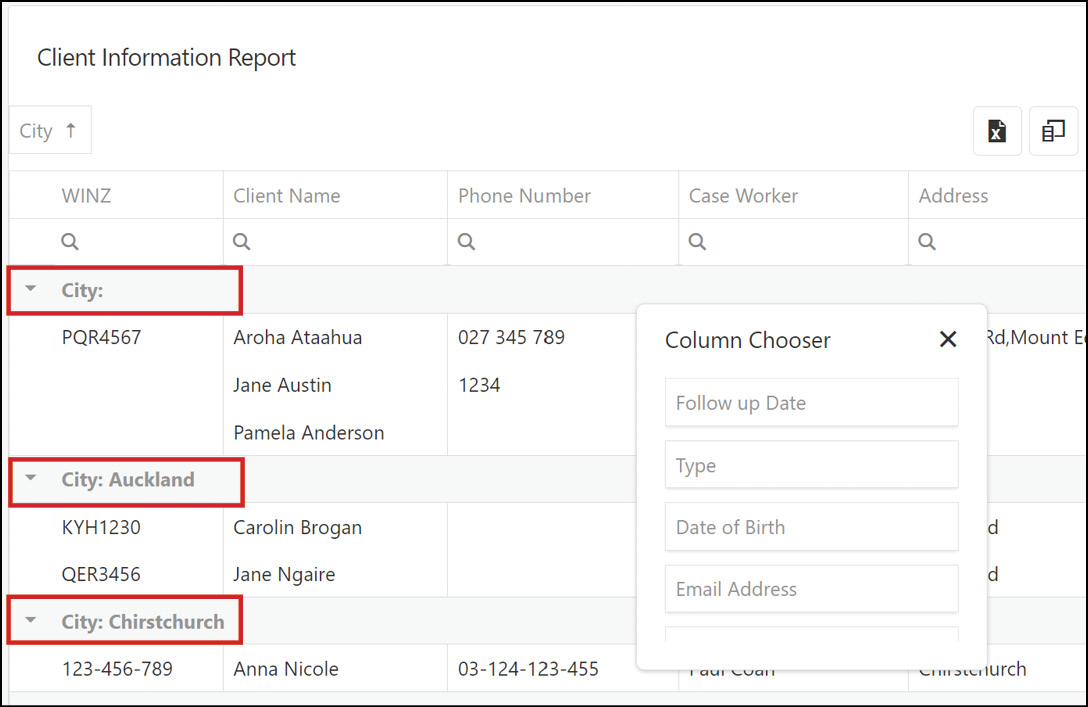The height and width of the screenshot is (707, 1088).
Task: Click the 123-456-789 cell
Action: [x=117, y=669]
